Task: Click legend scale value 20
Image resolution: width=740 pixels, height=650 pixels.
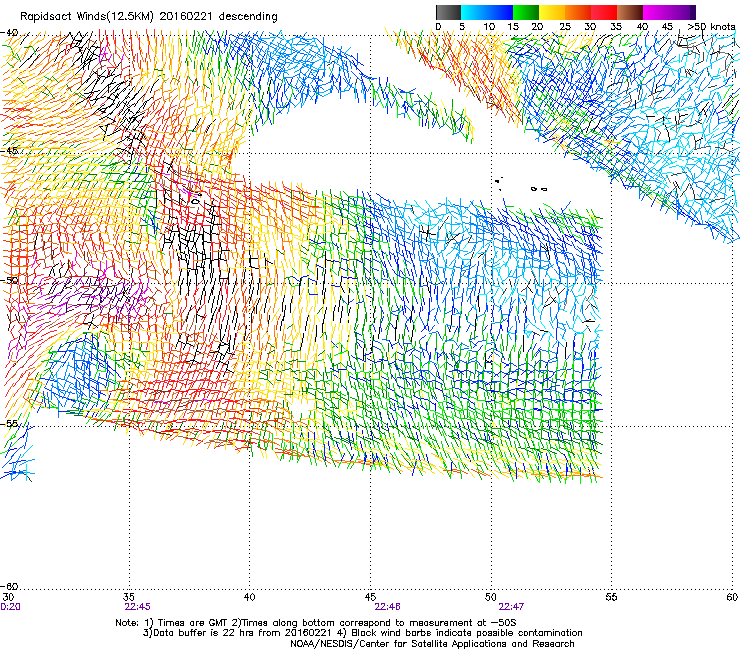Action: pos(537,27)
